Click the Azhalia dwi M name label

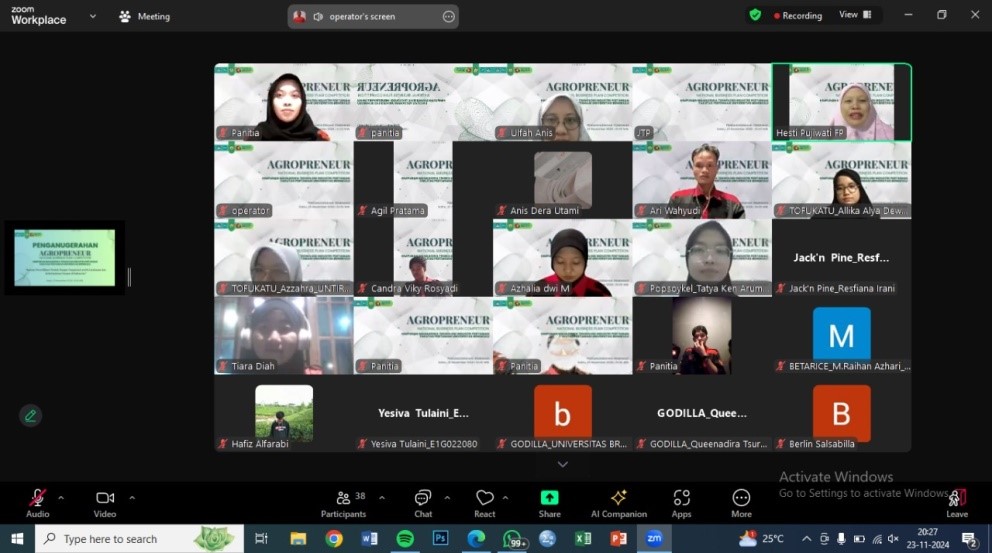point(533,288)
